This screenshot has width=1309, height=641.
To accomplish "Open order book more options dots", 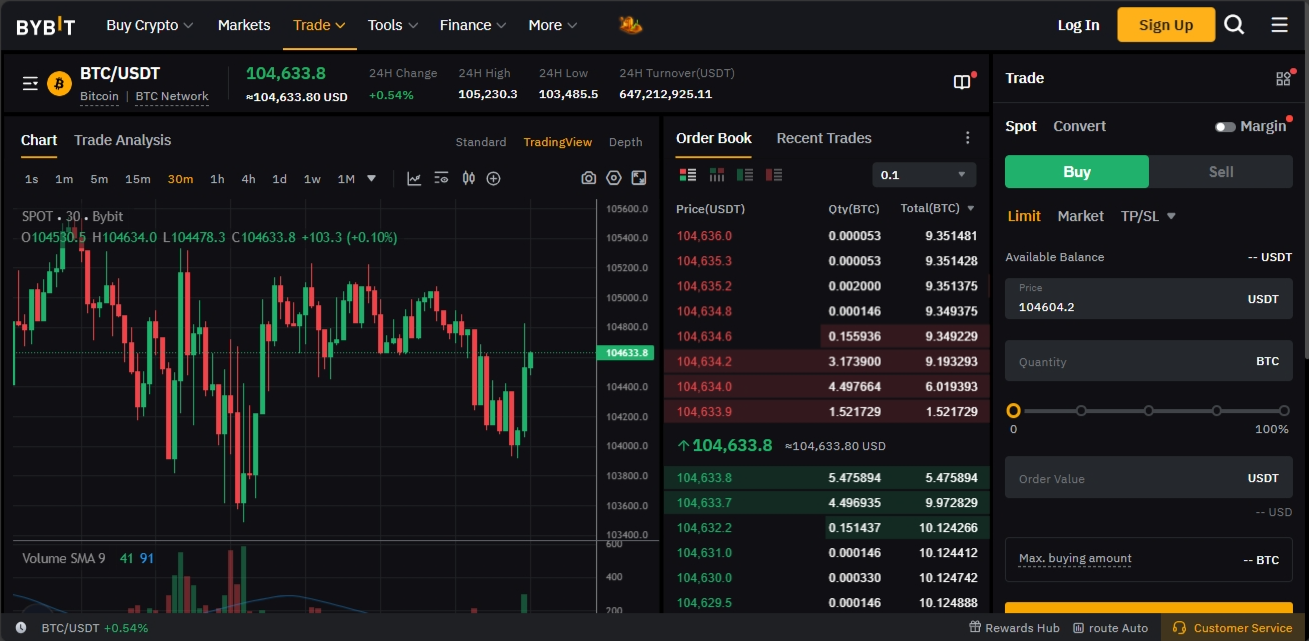I will click(x=967, y=138).
